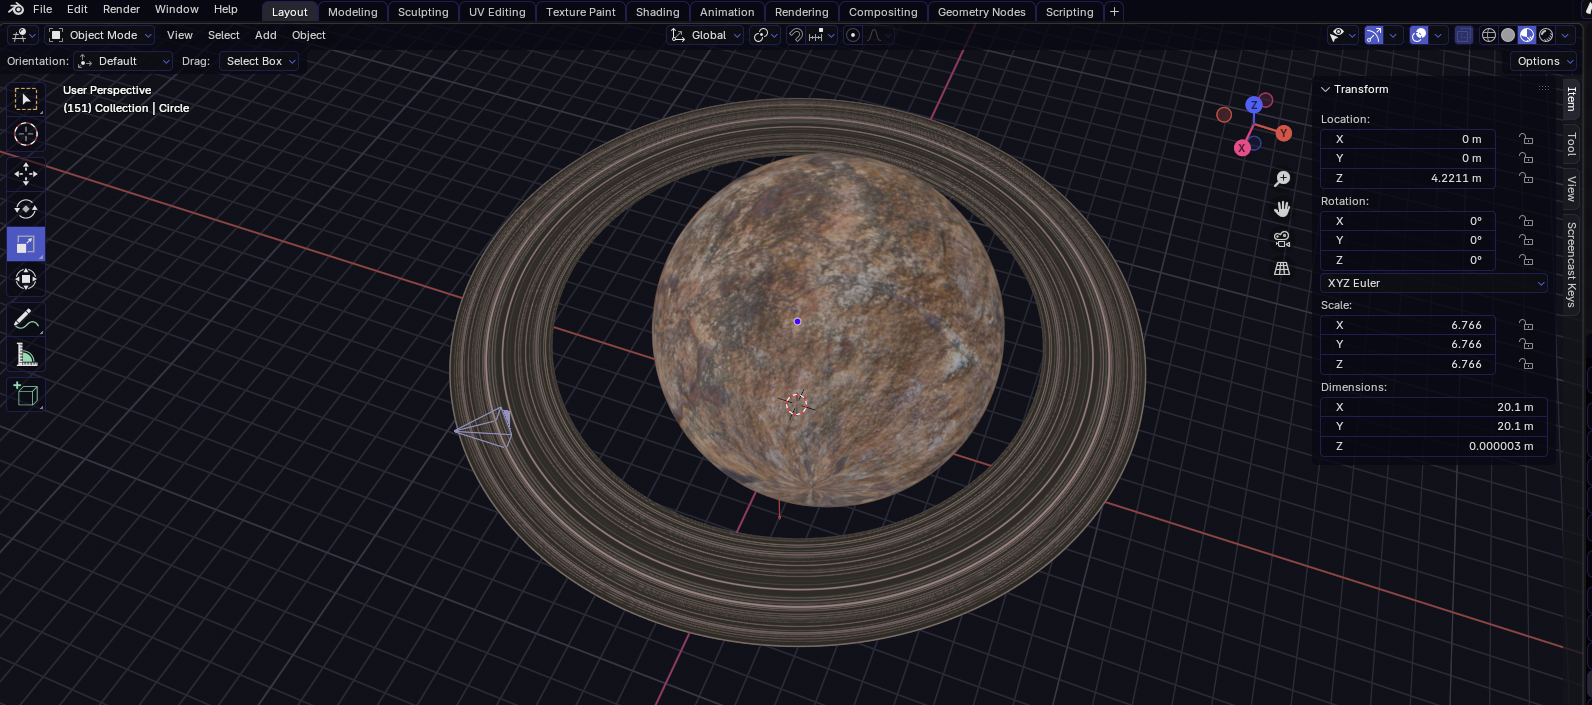Open the viewport Add menu
Image resolution: width=1592 pixels, height=705 pixels.
[x=266, y=35]
